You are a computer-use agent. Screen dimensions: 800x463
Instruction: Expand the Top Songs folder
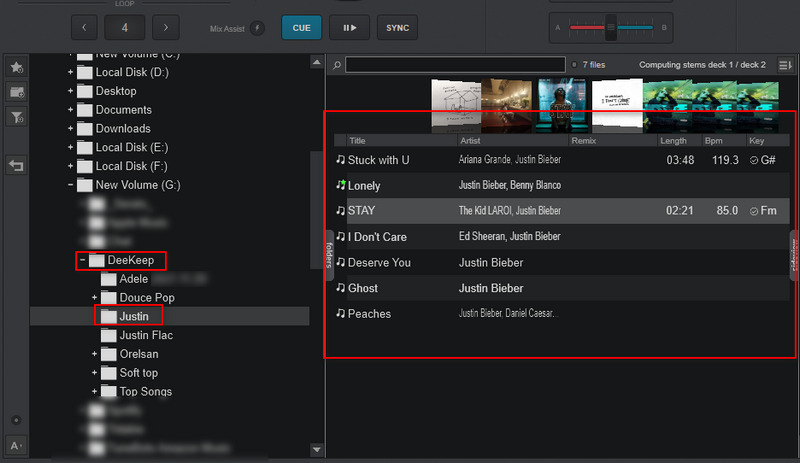tap(94, 392)
